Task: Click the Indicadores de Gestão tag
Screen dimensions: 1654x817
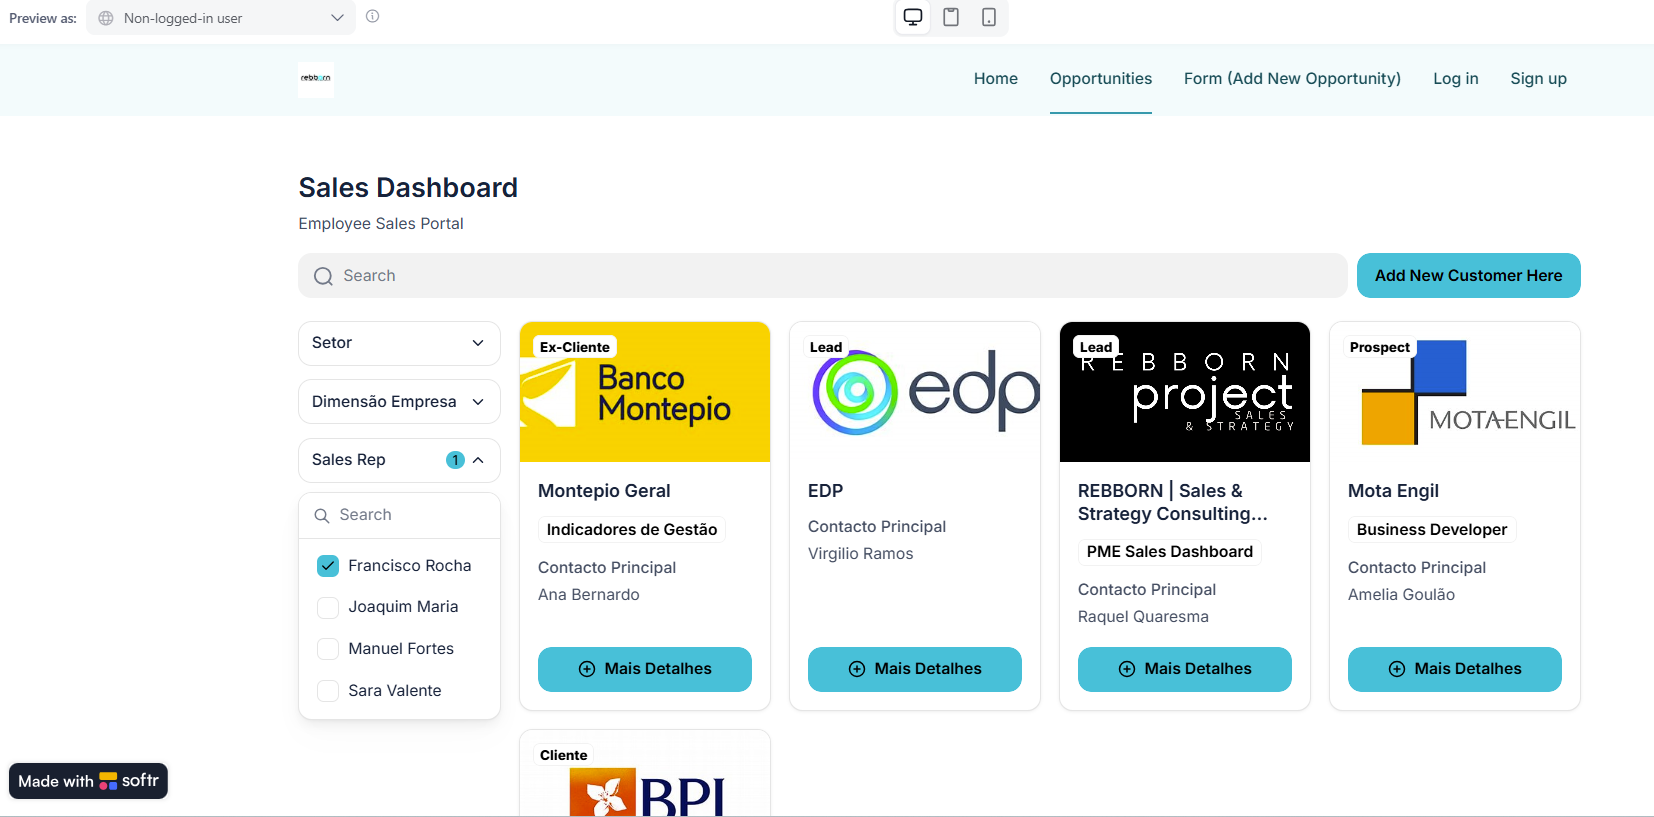Action: [632, 529]
